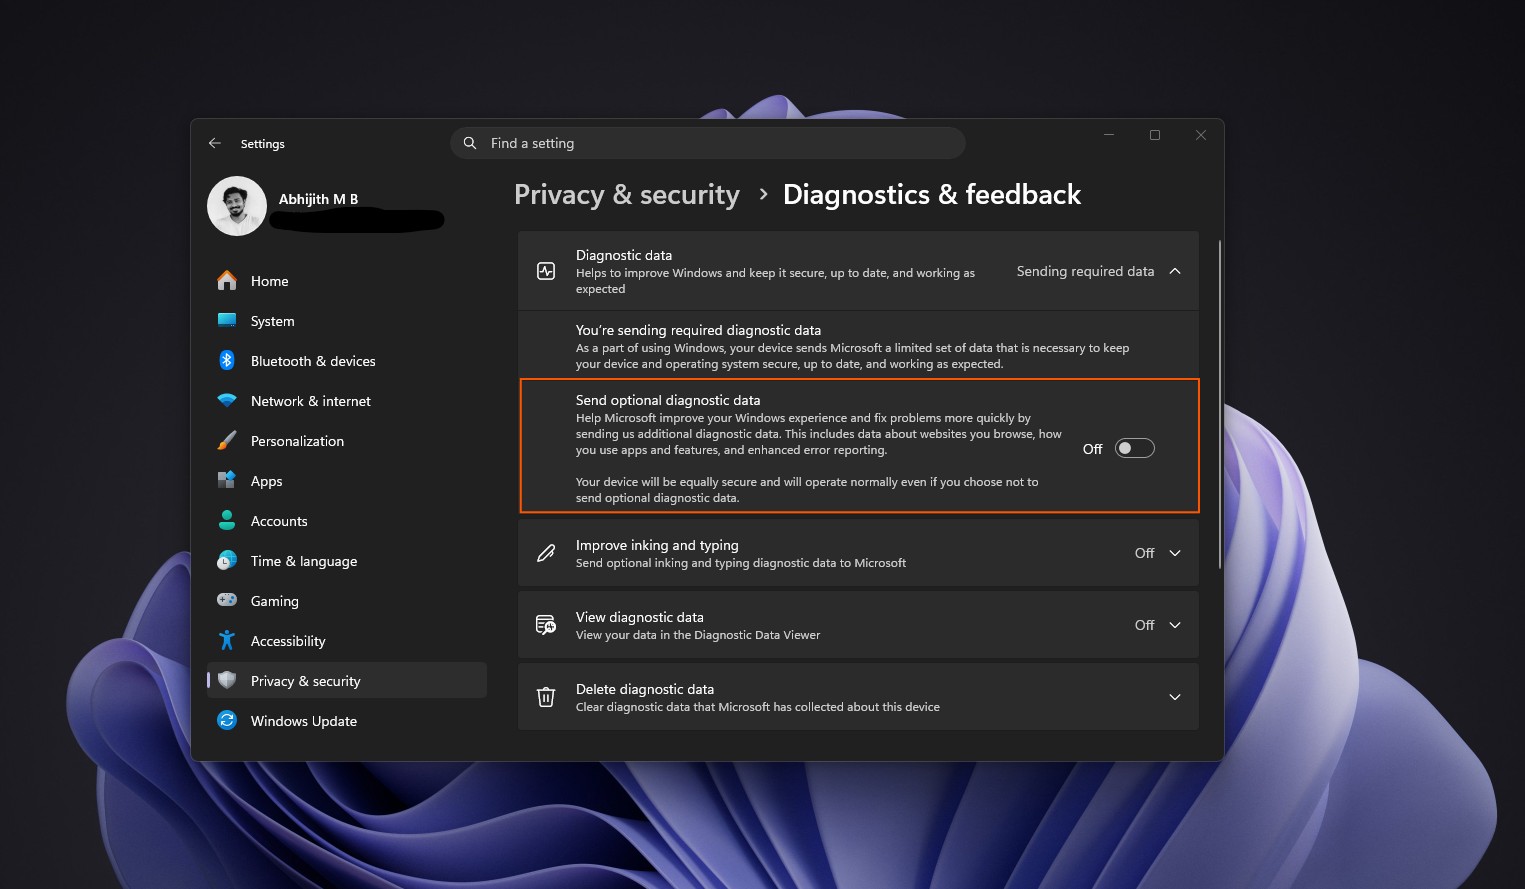Click the Diagnostic data pulse icon
The width and height of the screenshot is (1525, 889).
click(546, 271)
